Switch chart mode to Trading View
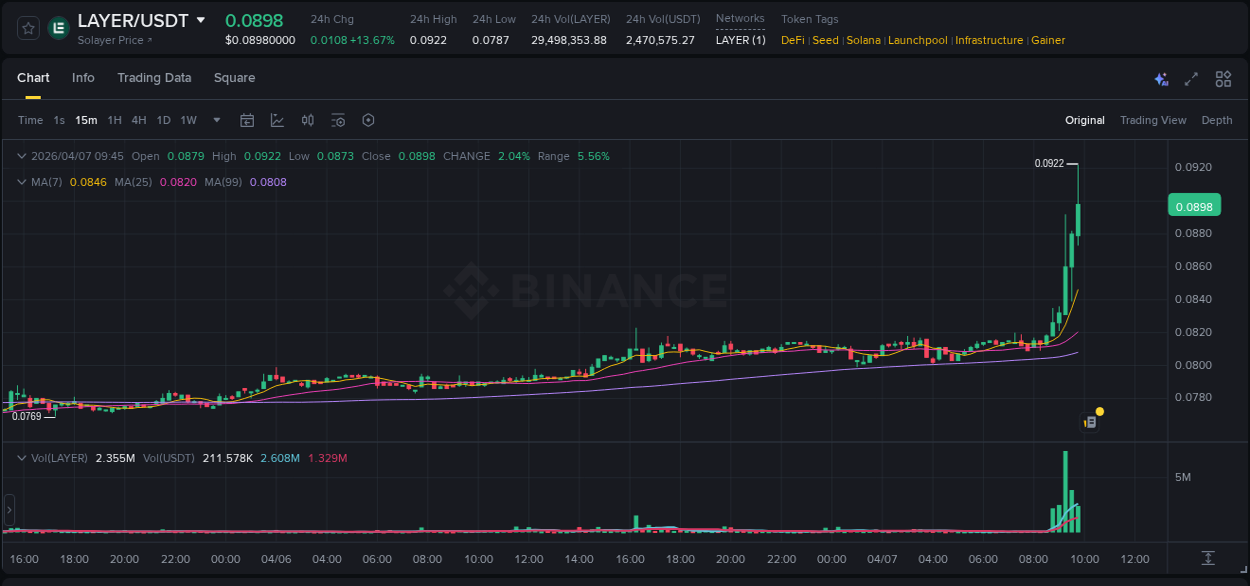 [1153, 120]
